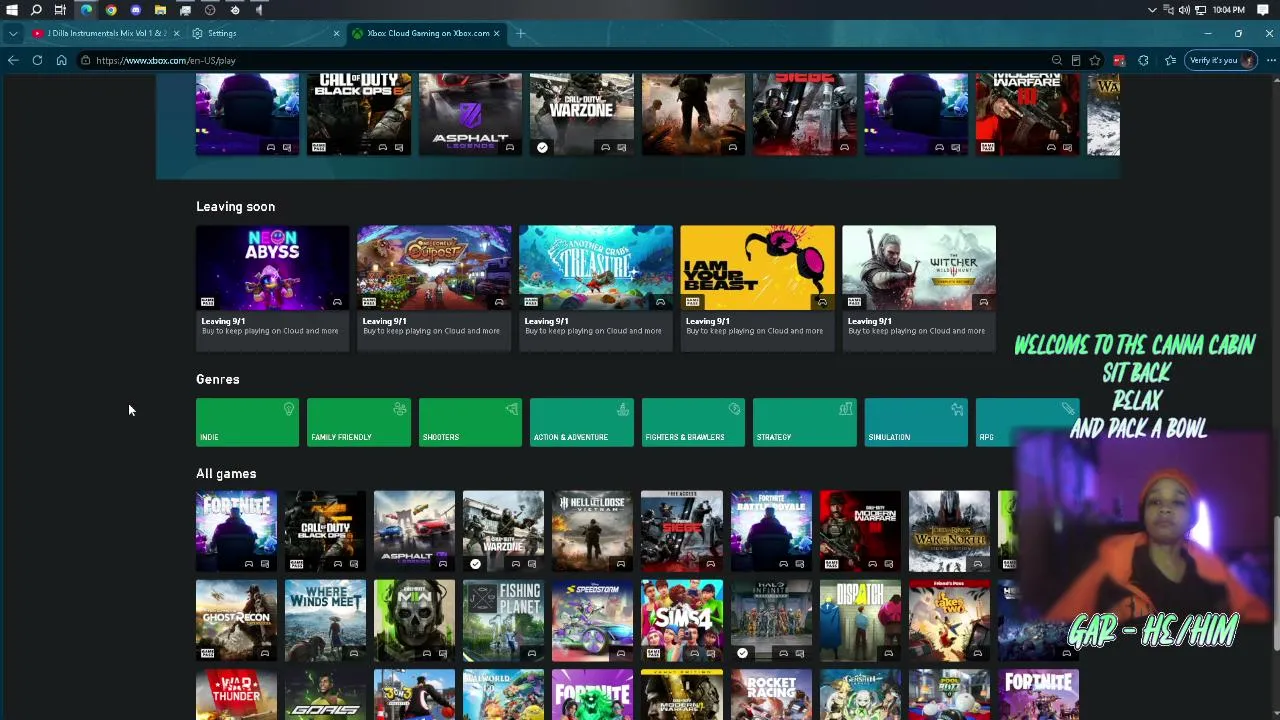Show hidden system tray icons
This screenshot has width=1280, height=720.
coord(1152,10)
